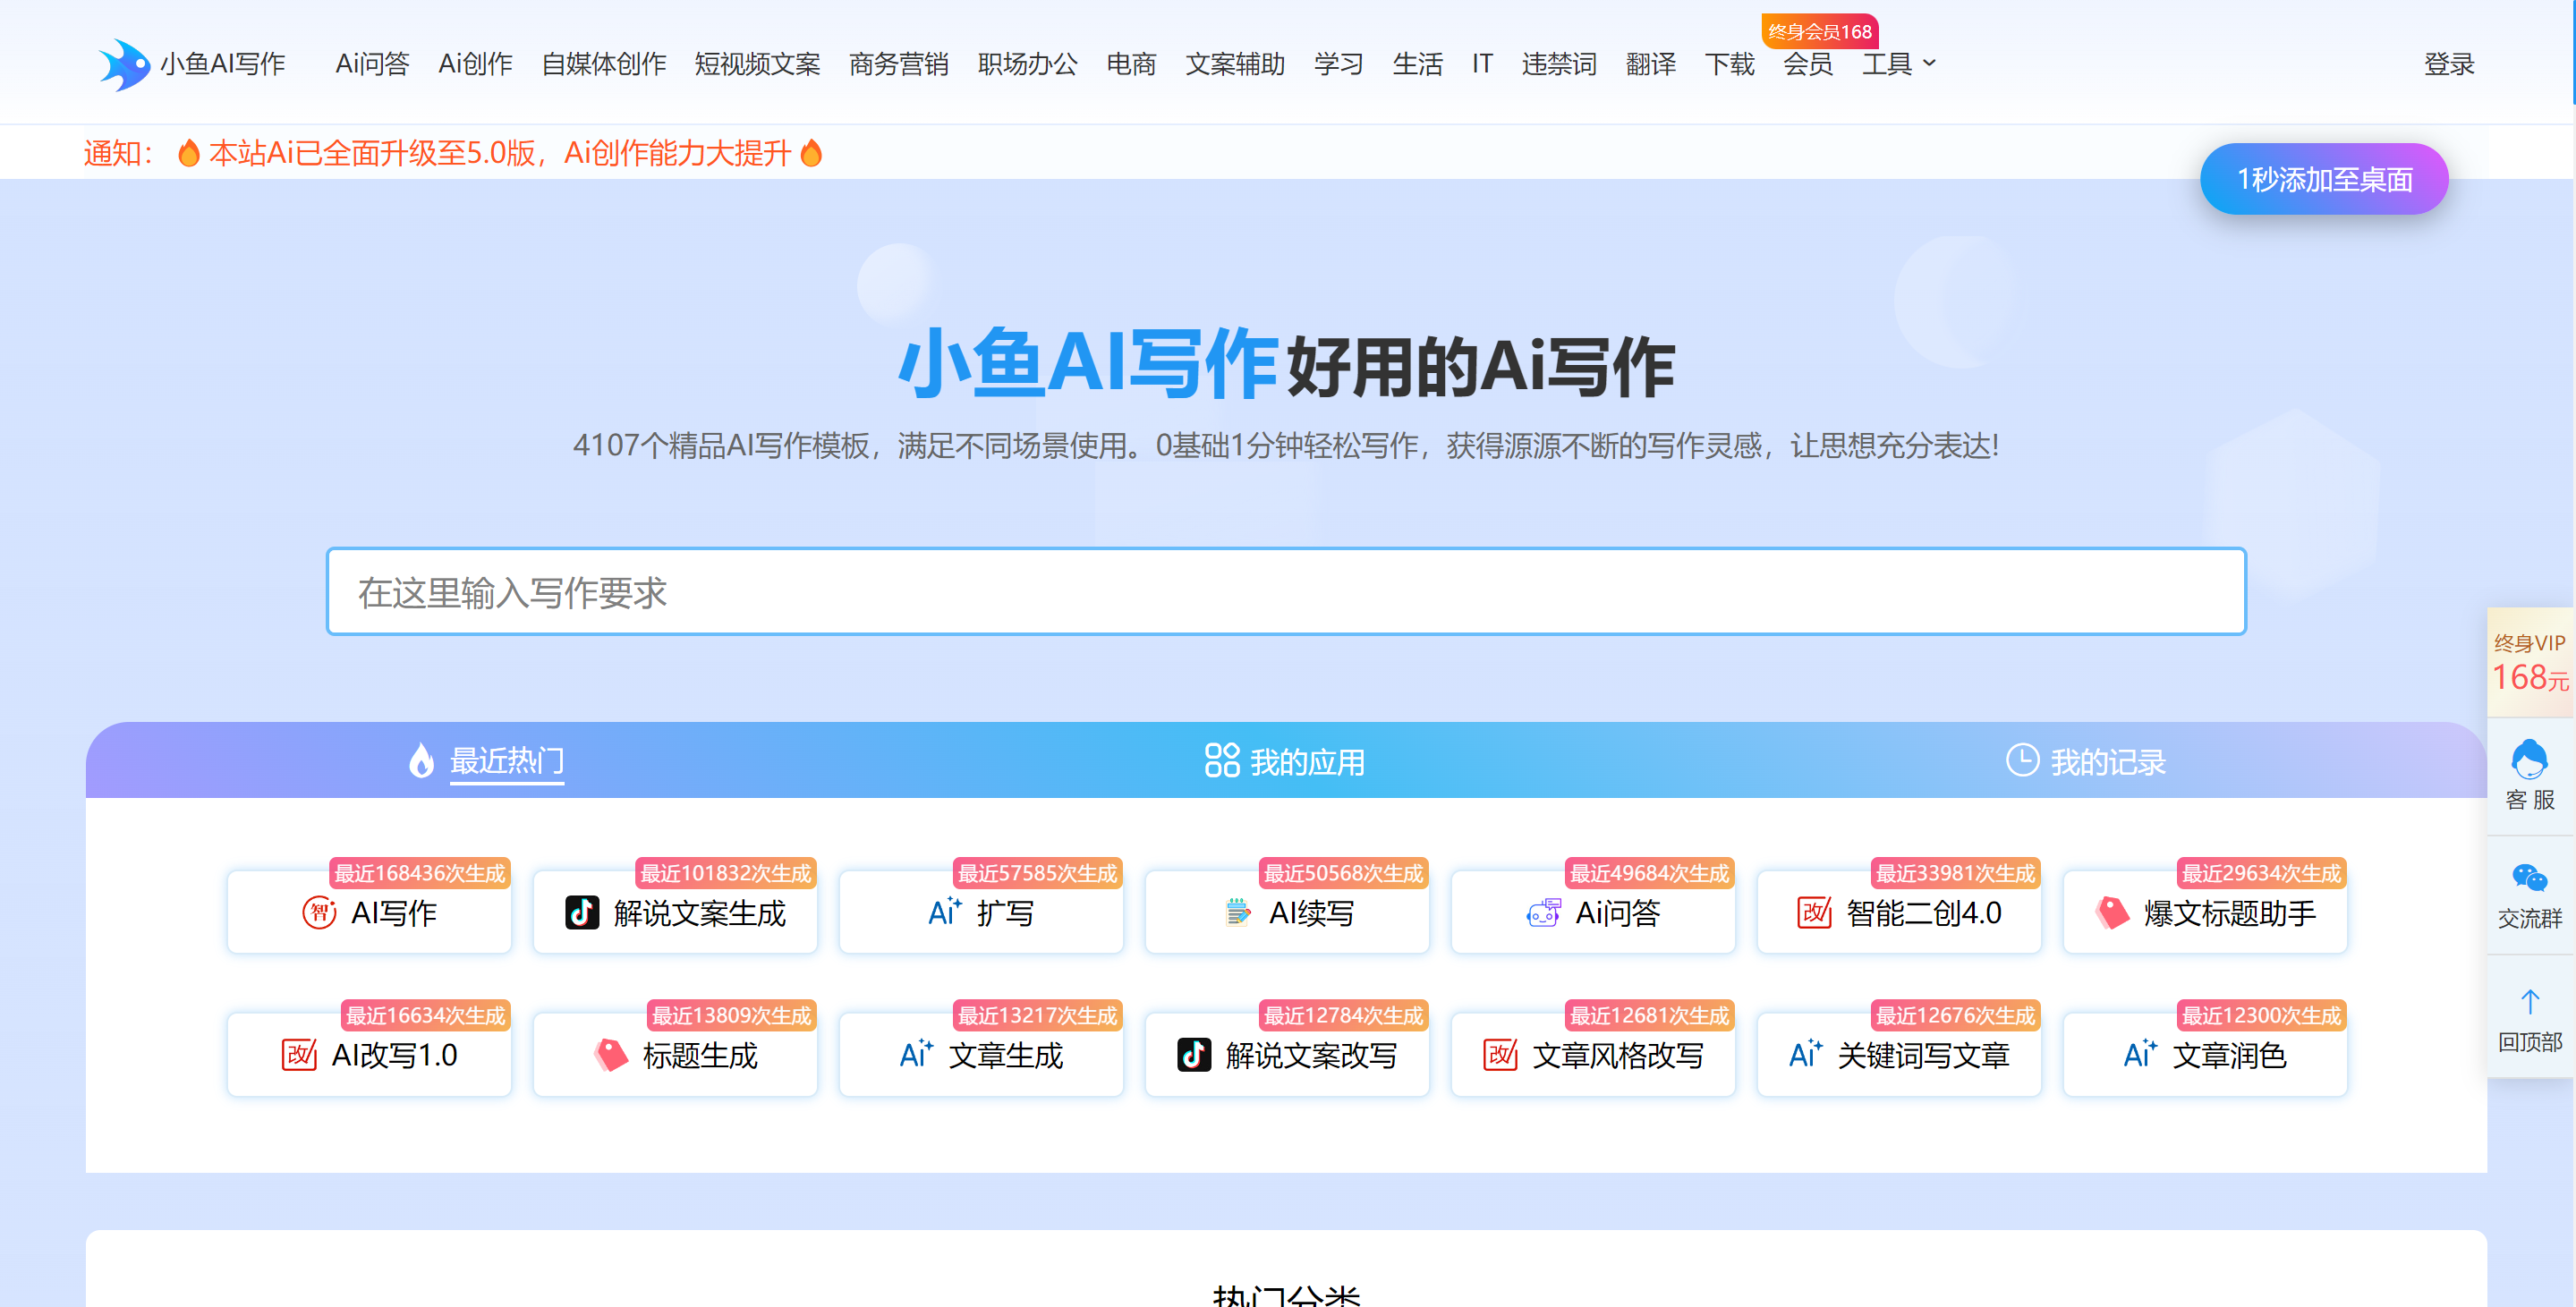Select the 文案辅助 navigation item
2576x1307 pixels.
click(x=1235, y=64)
